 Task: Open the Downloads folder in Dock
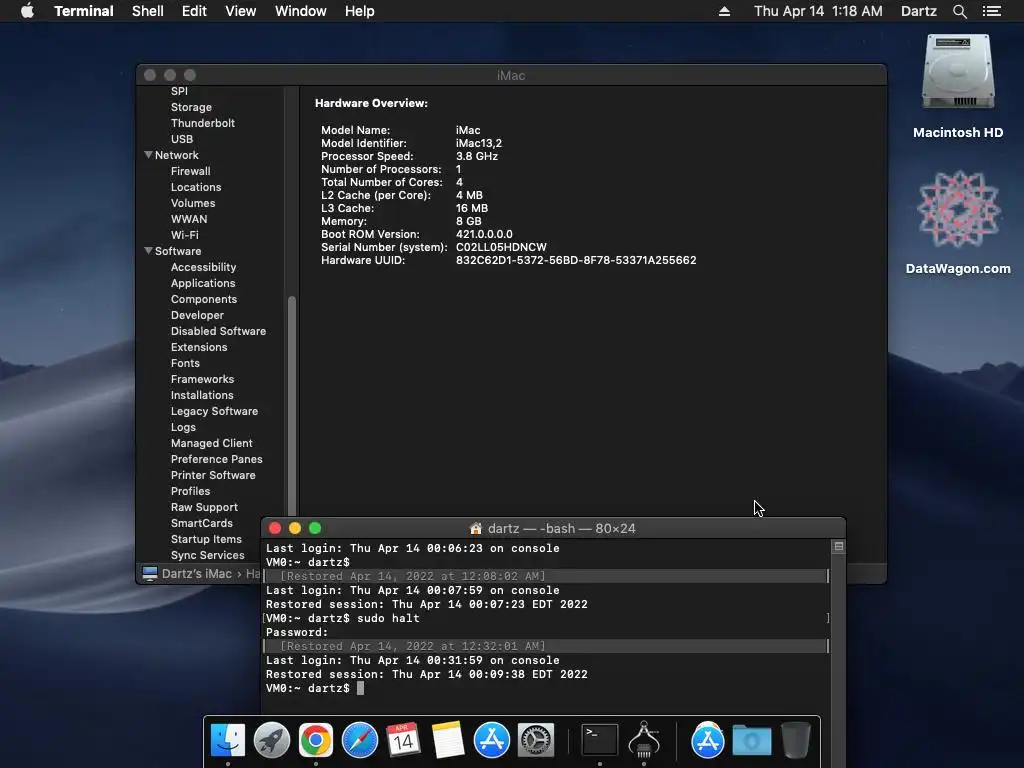(752, 741)
